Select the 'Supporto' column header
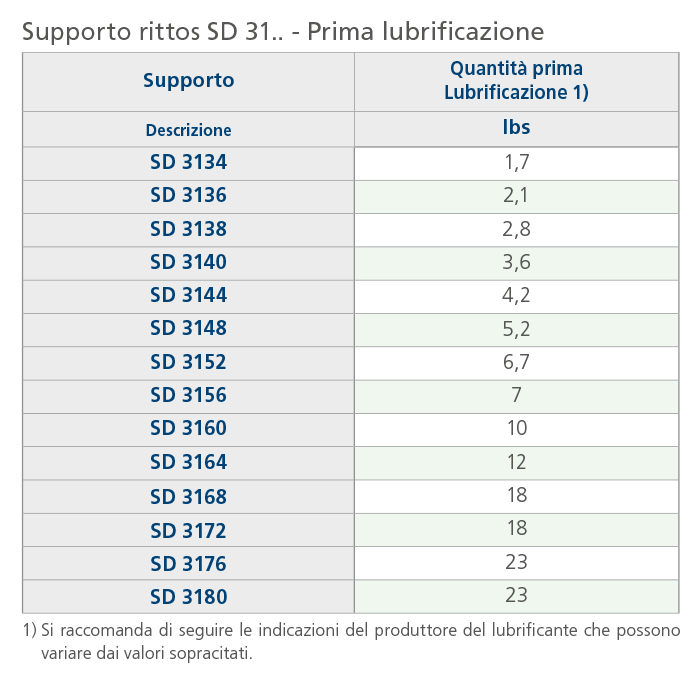700x700 pixels. click(188, 81)
